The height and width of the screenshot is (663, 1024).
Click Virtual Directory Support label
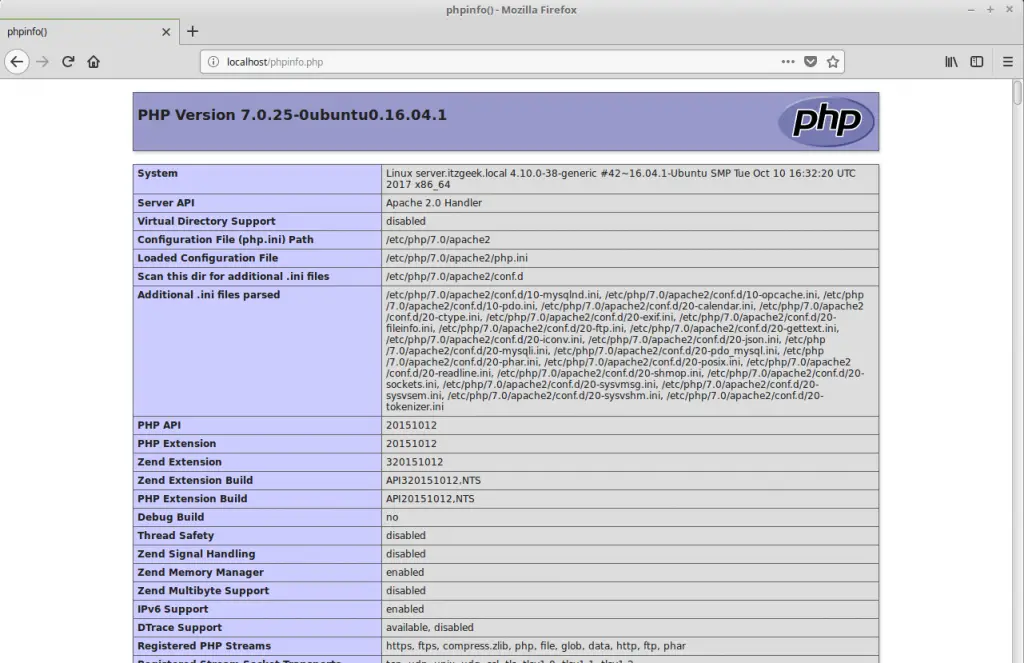point(206,221)
